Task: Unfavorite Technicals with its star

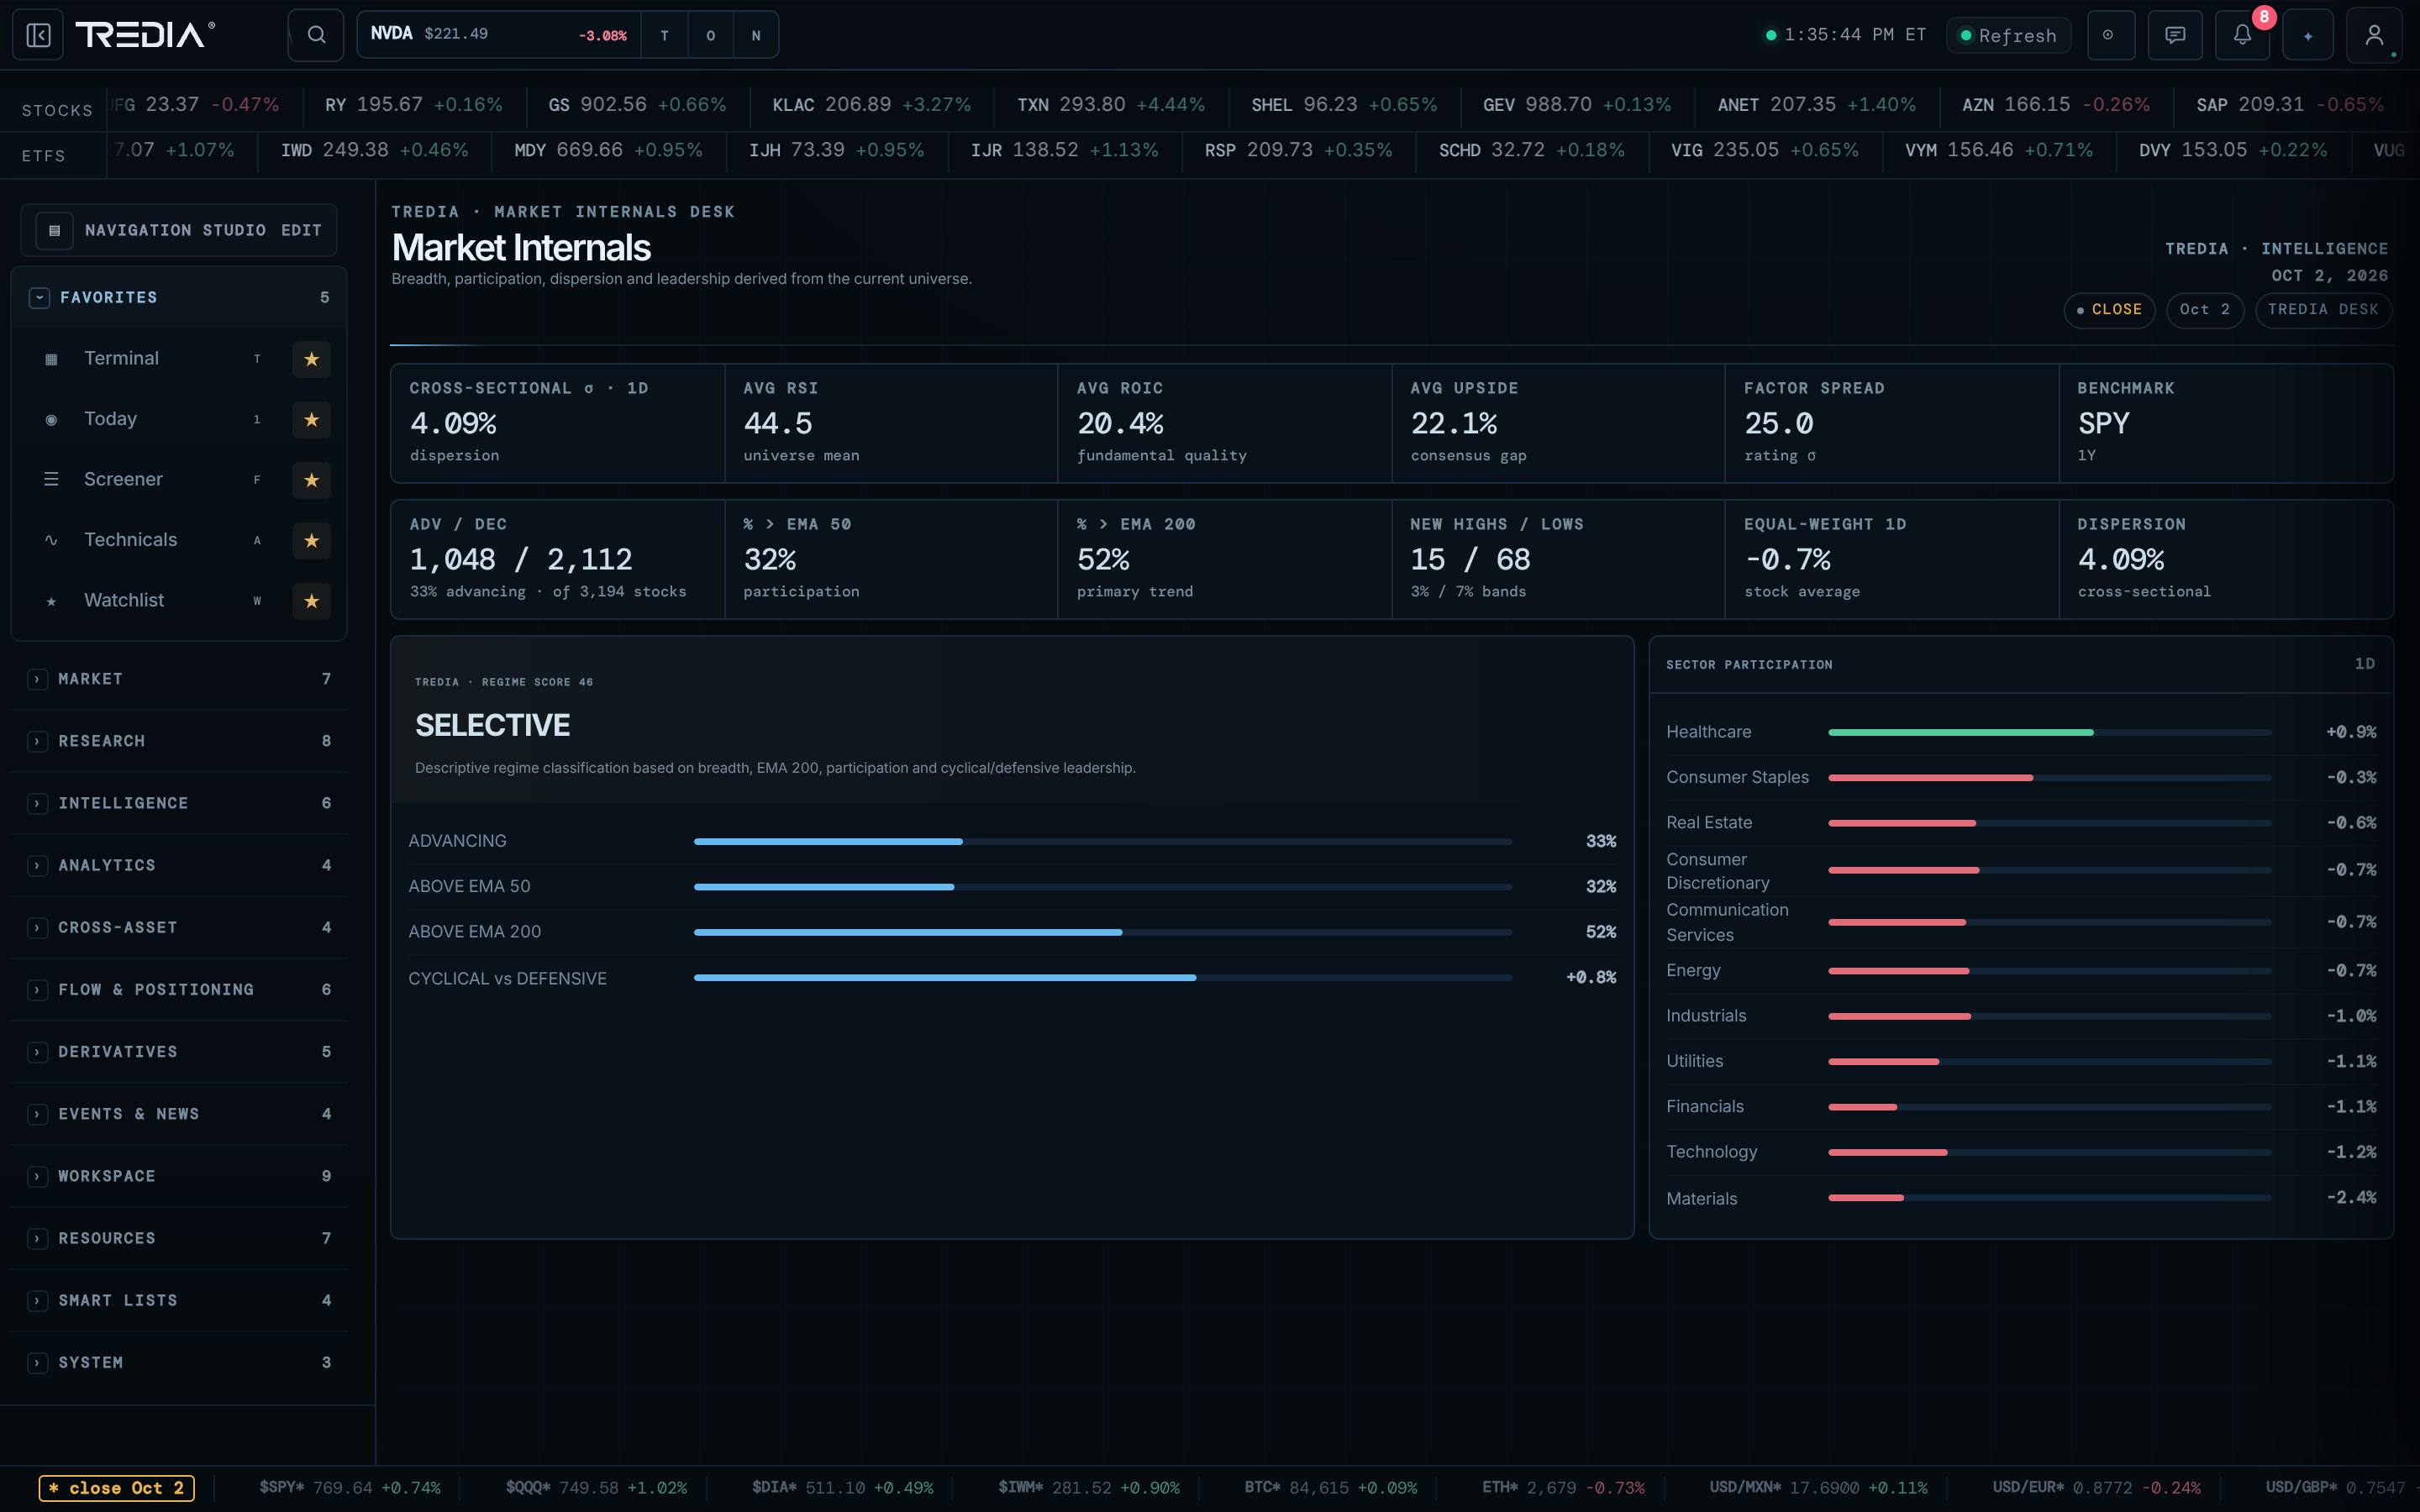Action: pyautogui.click(x=311, y=540)
